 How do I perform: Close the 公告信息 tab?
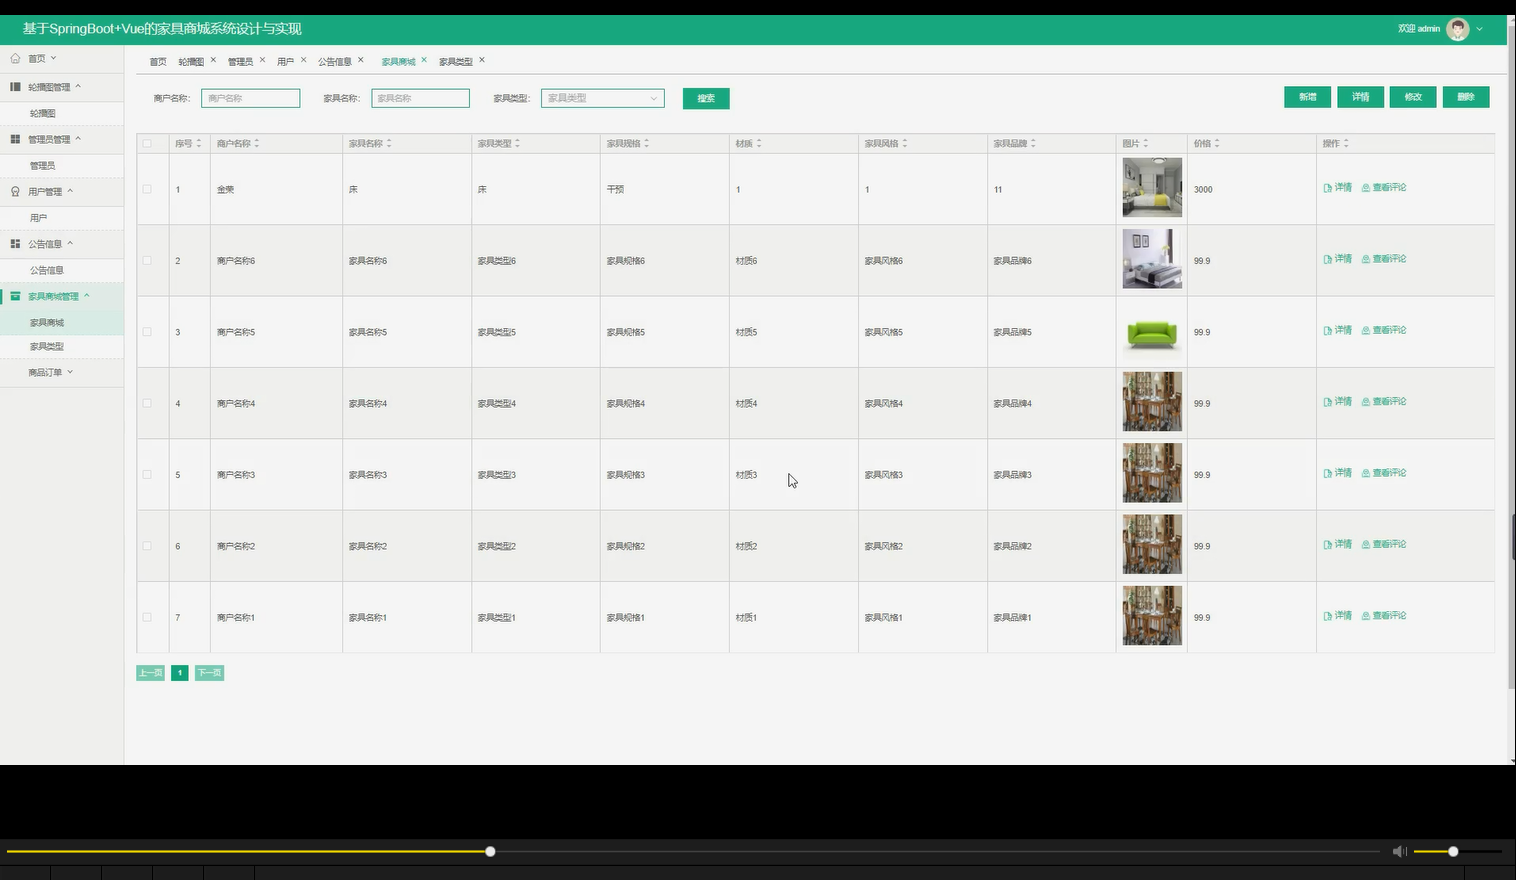(x=360, y=60)
